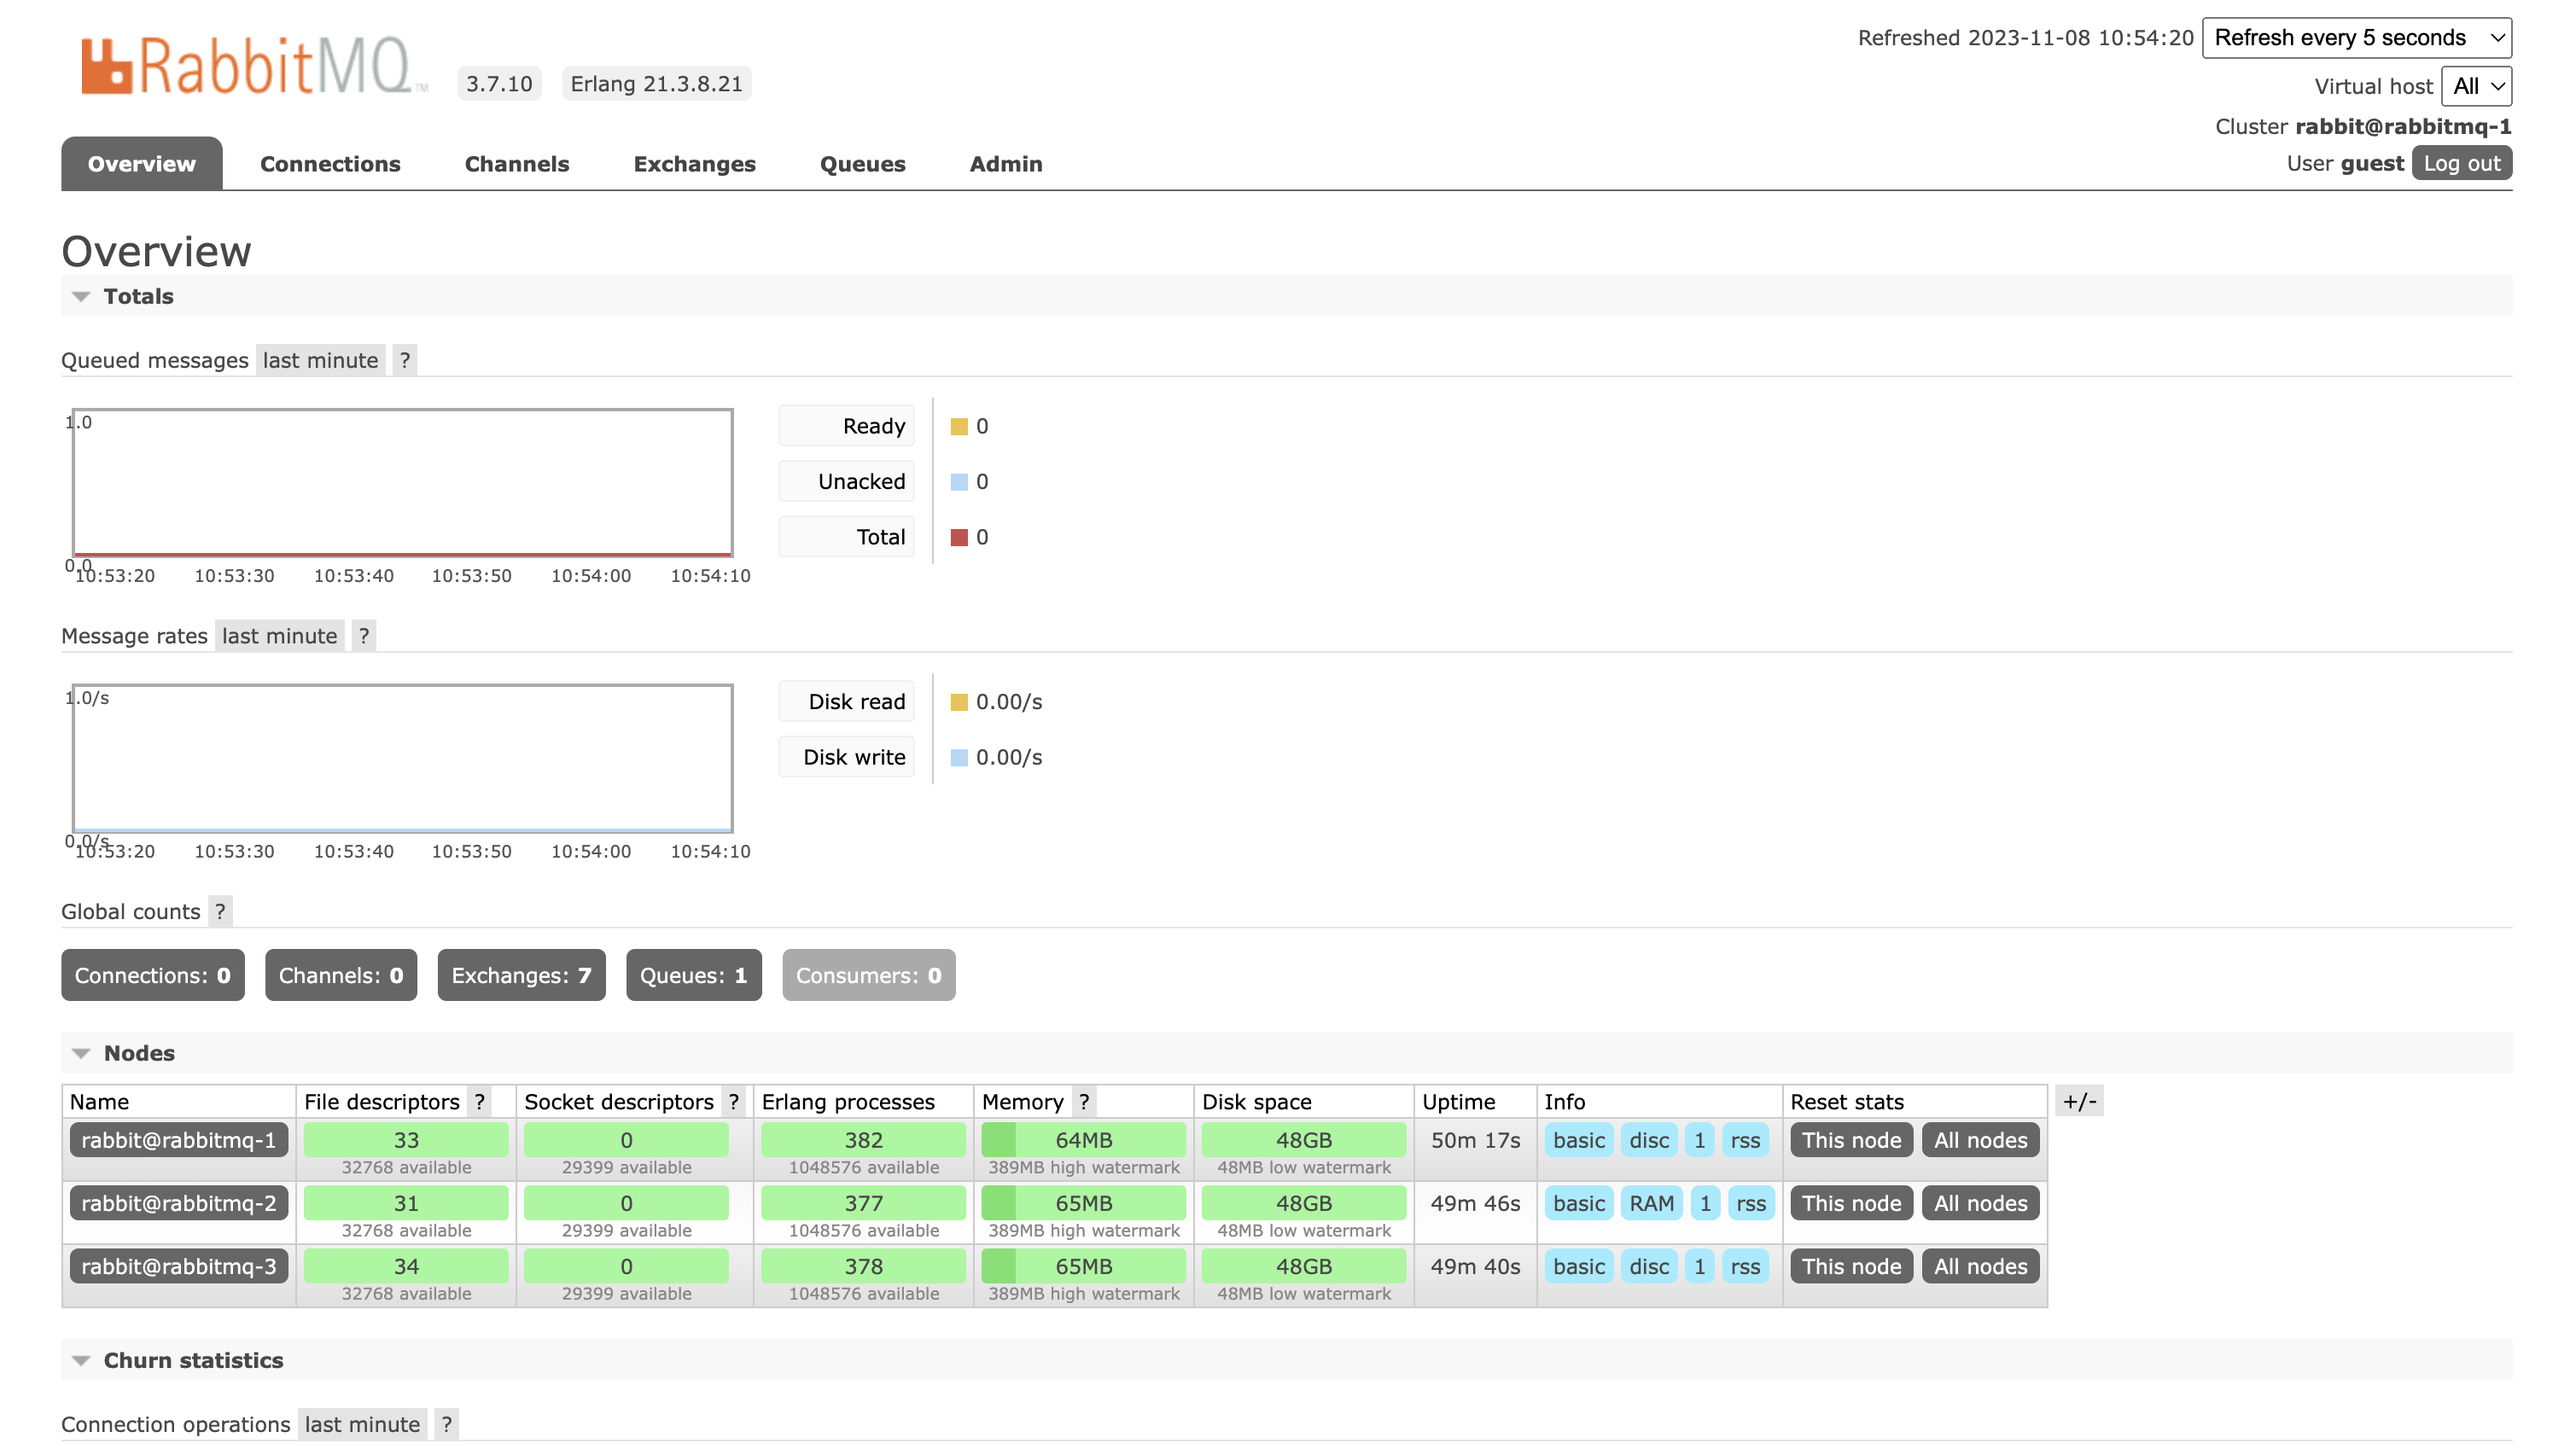The image size is (2576, 1449).
Task: Switch to the Exchanges tab
Action: (694, 164)
